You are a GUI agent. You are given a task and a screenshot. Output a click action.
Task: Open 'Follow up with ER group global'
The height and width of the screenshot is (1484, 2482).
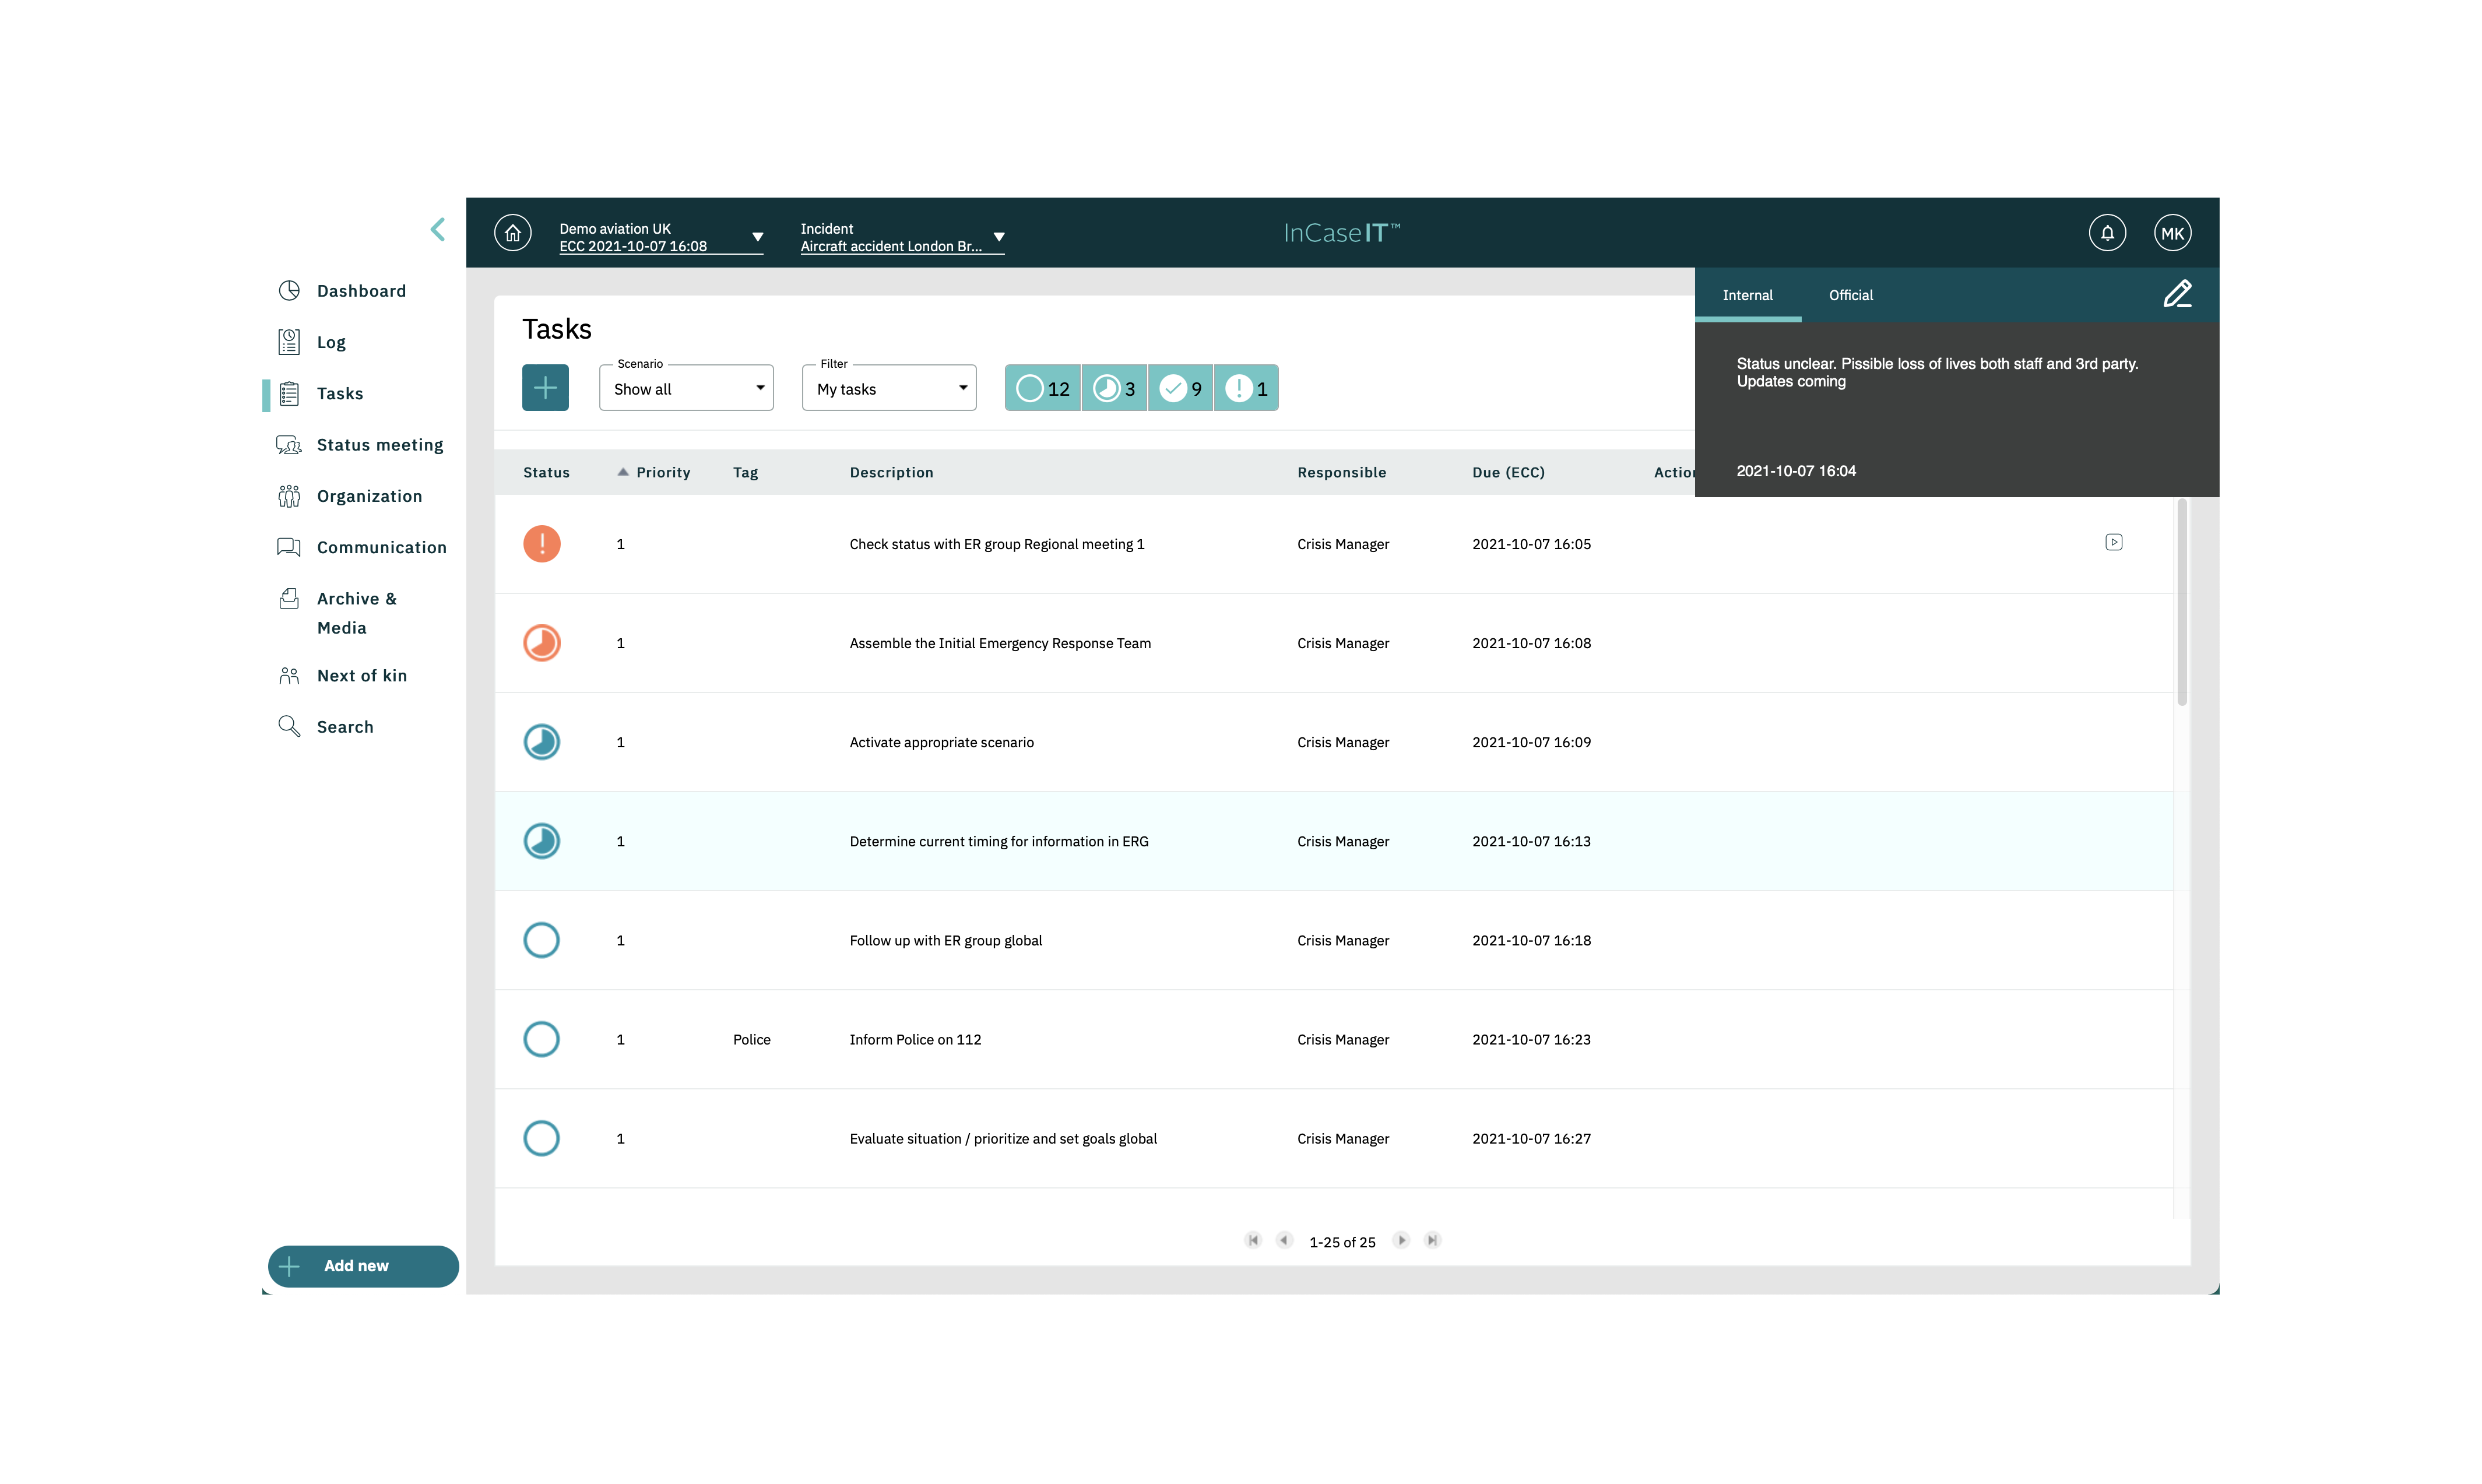(x=945, y=940)
